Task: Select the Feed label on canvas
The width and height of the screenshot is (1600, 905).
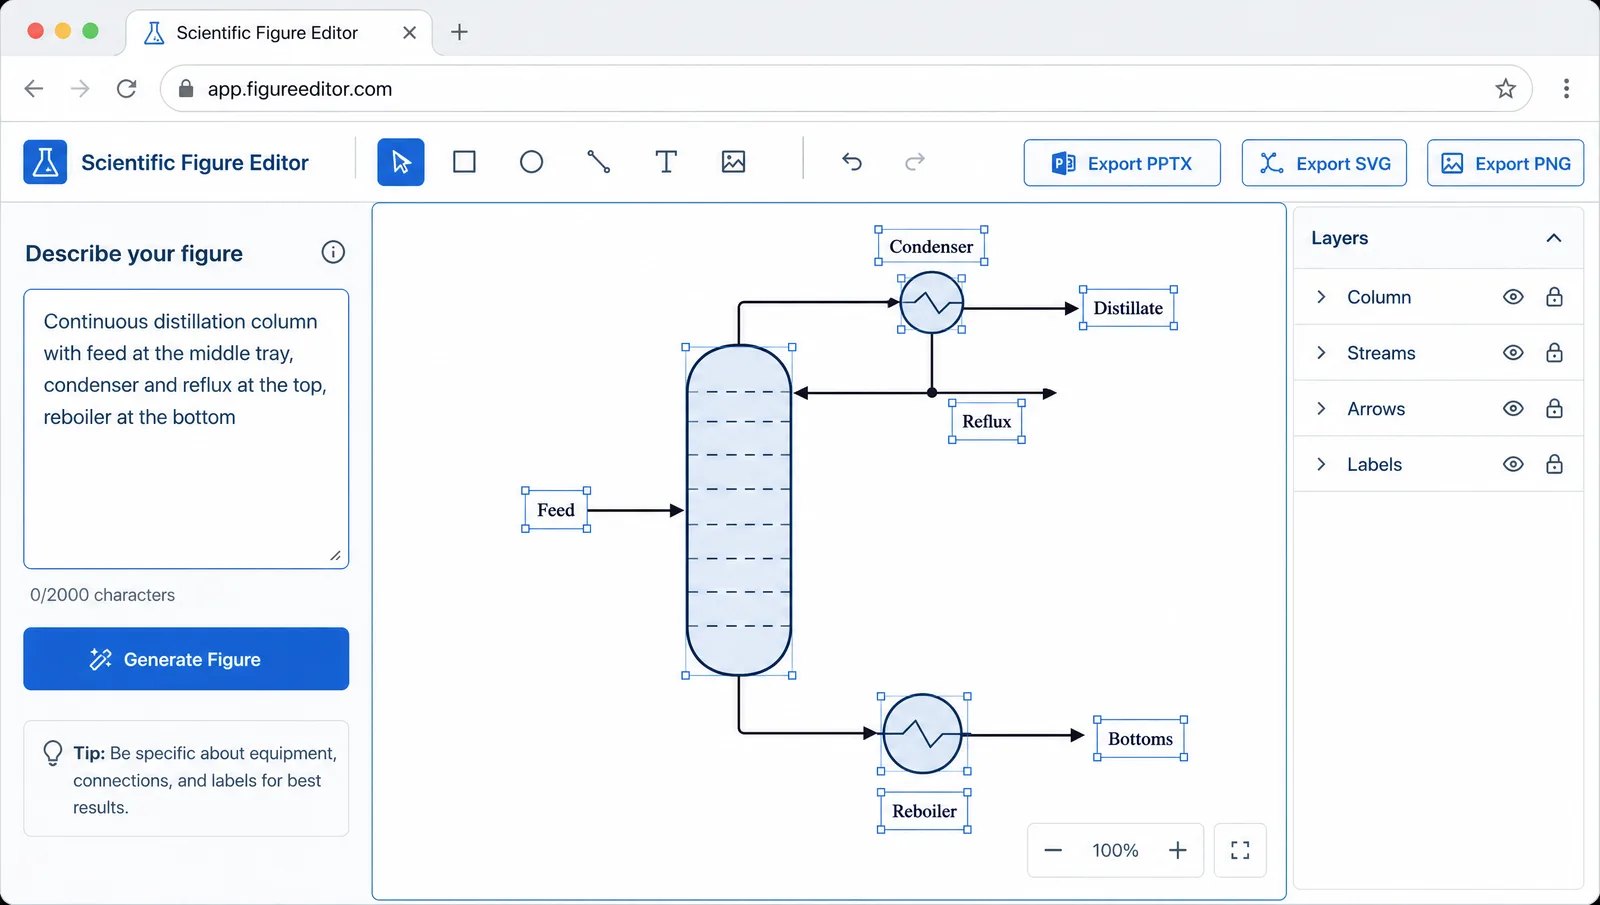Action: click(556, 510)
